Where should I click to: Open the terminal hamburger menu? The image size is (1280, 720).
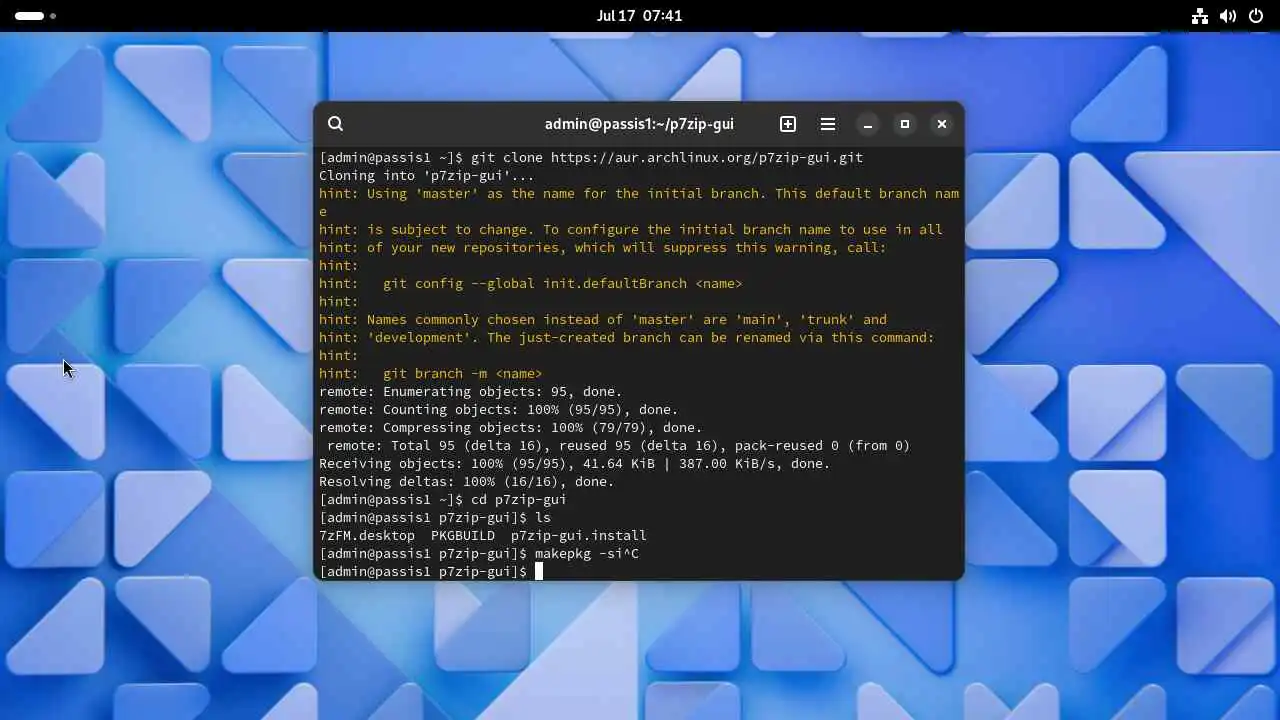828,124
